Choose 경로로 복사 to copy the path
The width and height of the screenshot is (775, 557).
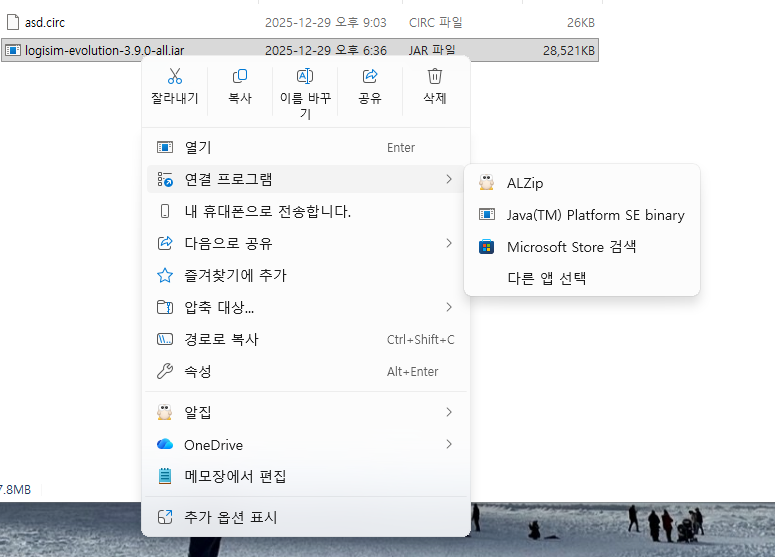pos(306,340)
